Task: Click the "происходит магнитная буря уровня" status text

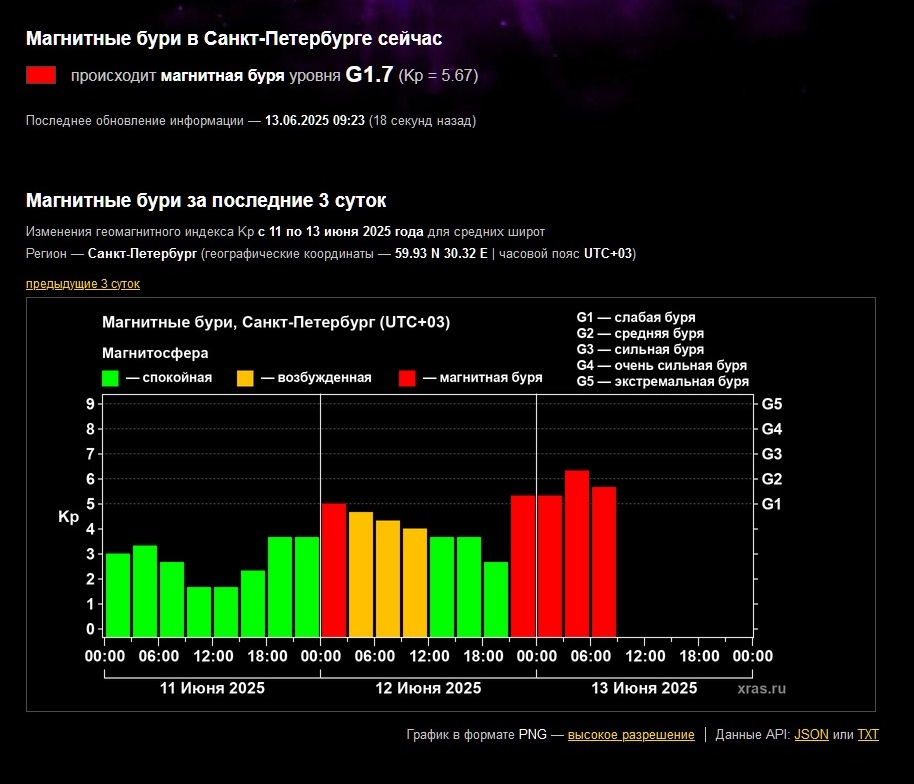Action: (x=206, y=76)
